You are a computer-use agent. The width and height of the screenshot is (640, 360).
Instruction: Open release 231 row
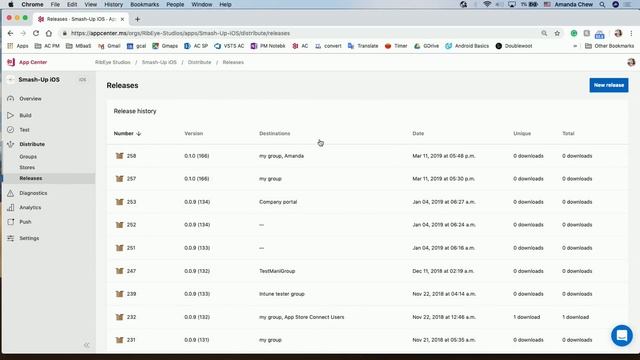367,340
